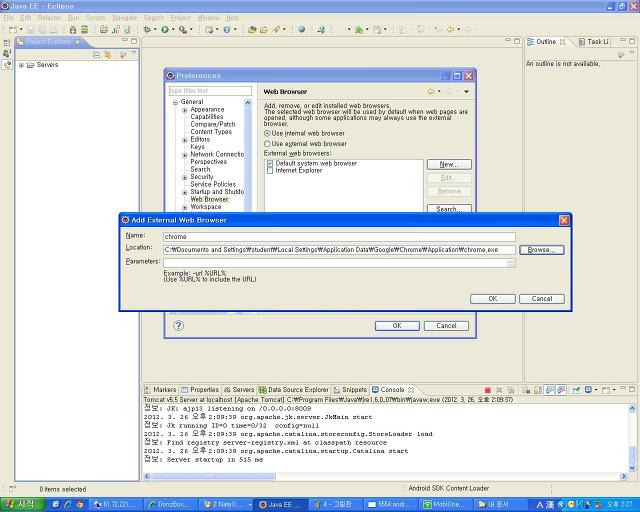Image resolution: width=640 pixels, height=512 pixels.
Task: Select Use external web browser radio
Action: click(x=267, y=144)
